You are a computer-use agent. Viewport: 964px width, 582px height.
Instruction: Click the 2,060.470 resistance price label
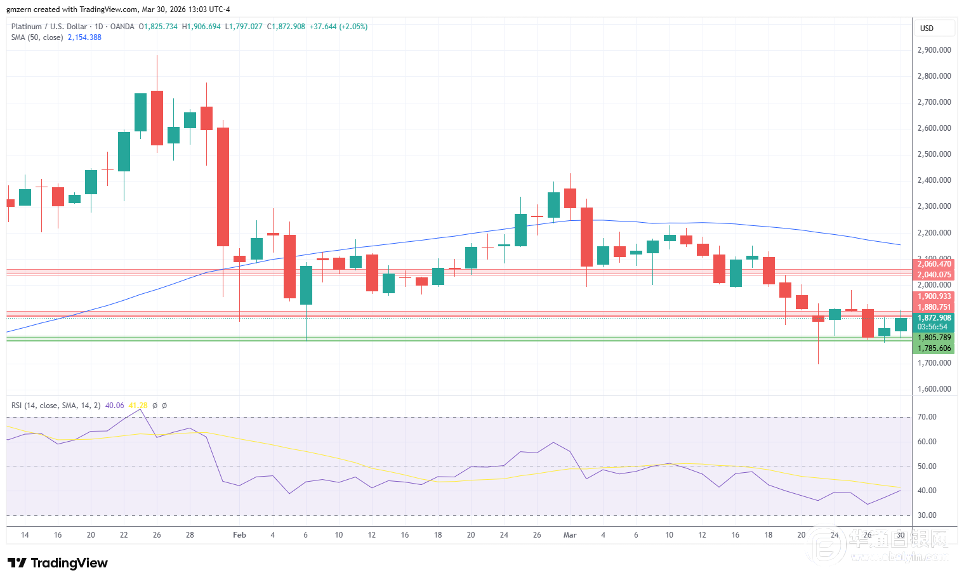tap(934, 263)
